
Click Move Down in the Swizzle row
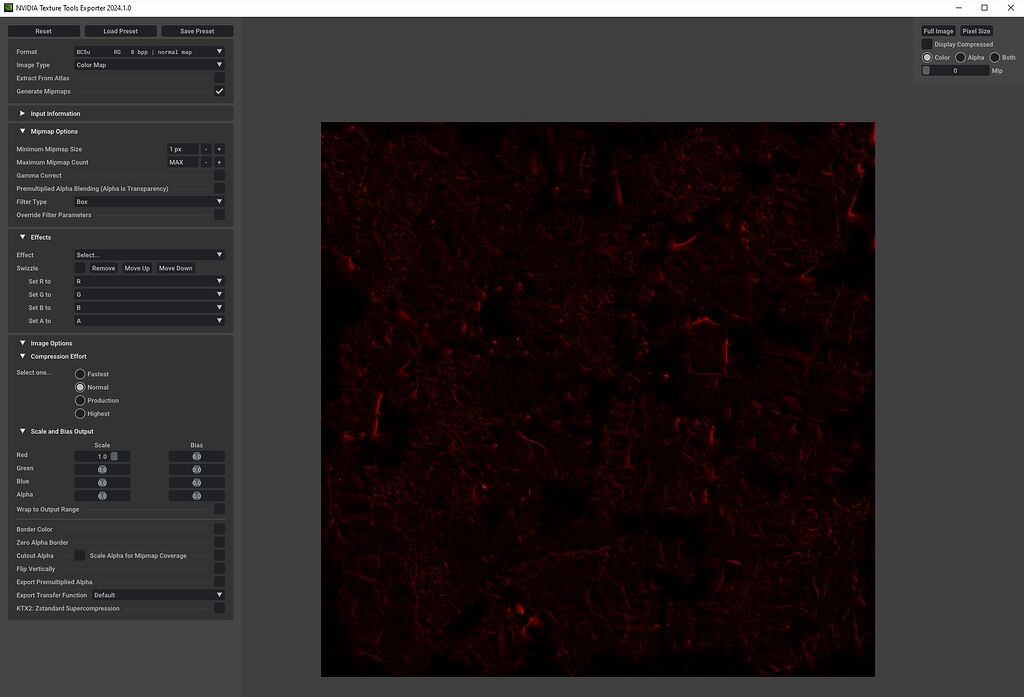(175, 267)
